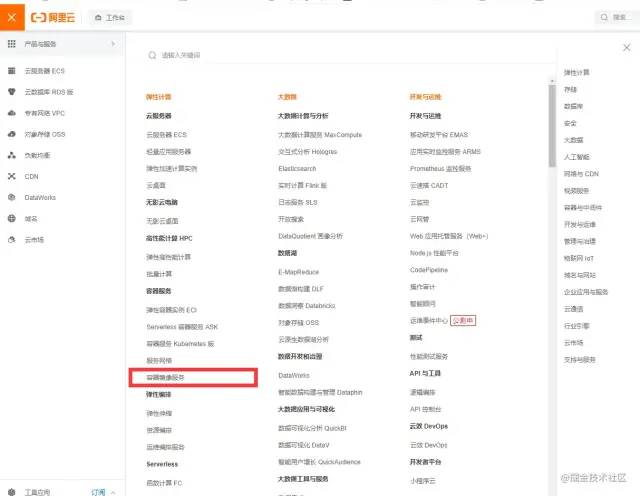Jump to the 弹性计算 category on the right
The width and height of the screenshot is (640, 496).
(576, 73)
